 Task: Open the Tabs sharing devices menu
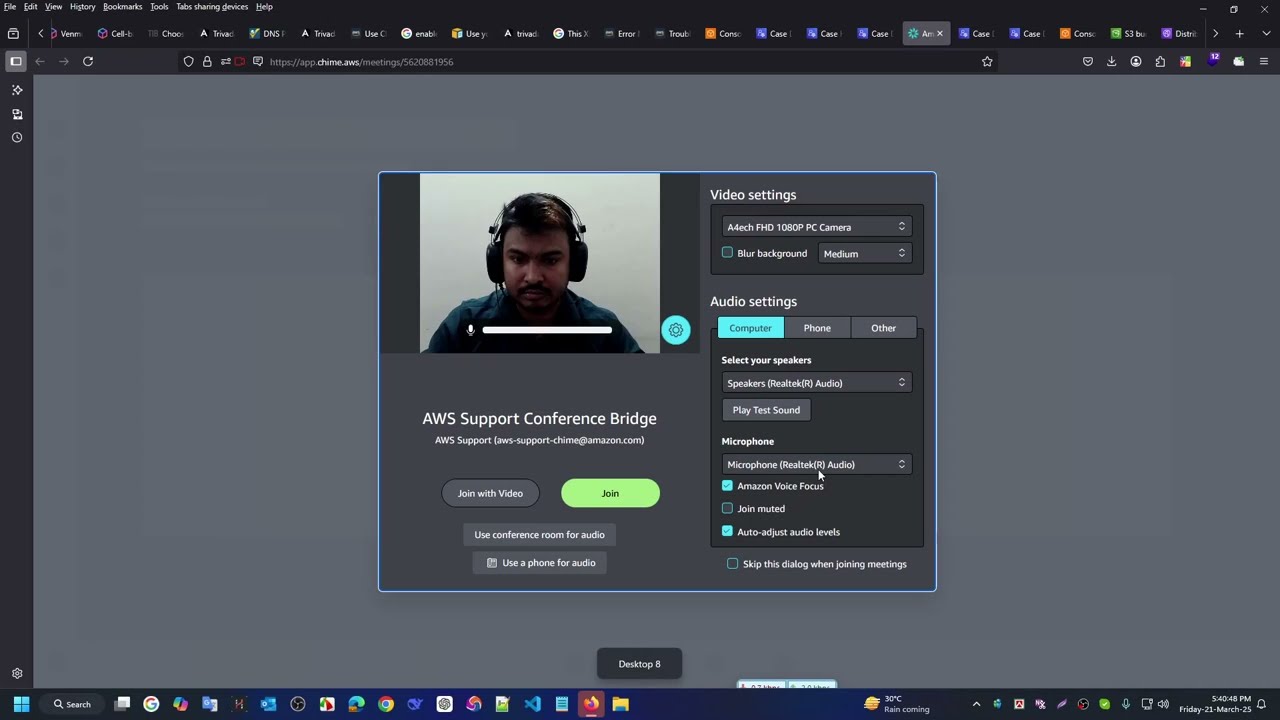coord(212,7)
